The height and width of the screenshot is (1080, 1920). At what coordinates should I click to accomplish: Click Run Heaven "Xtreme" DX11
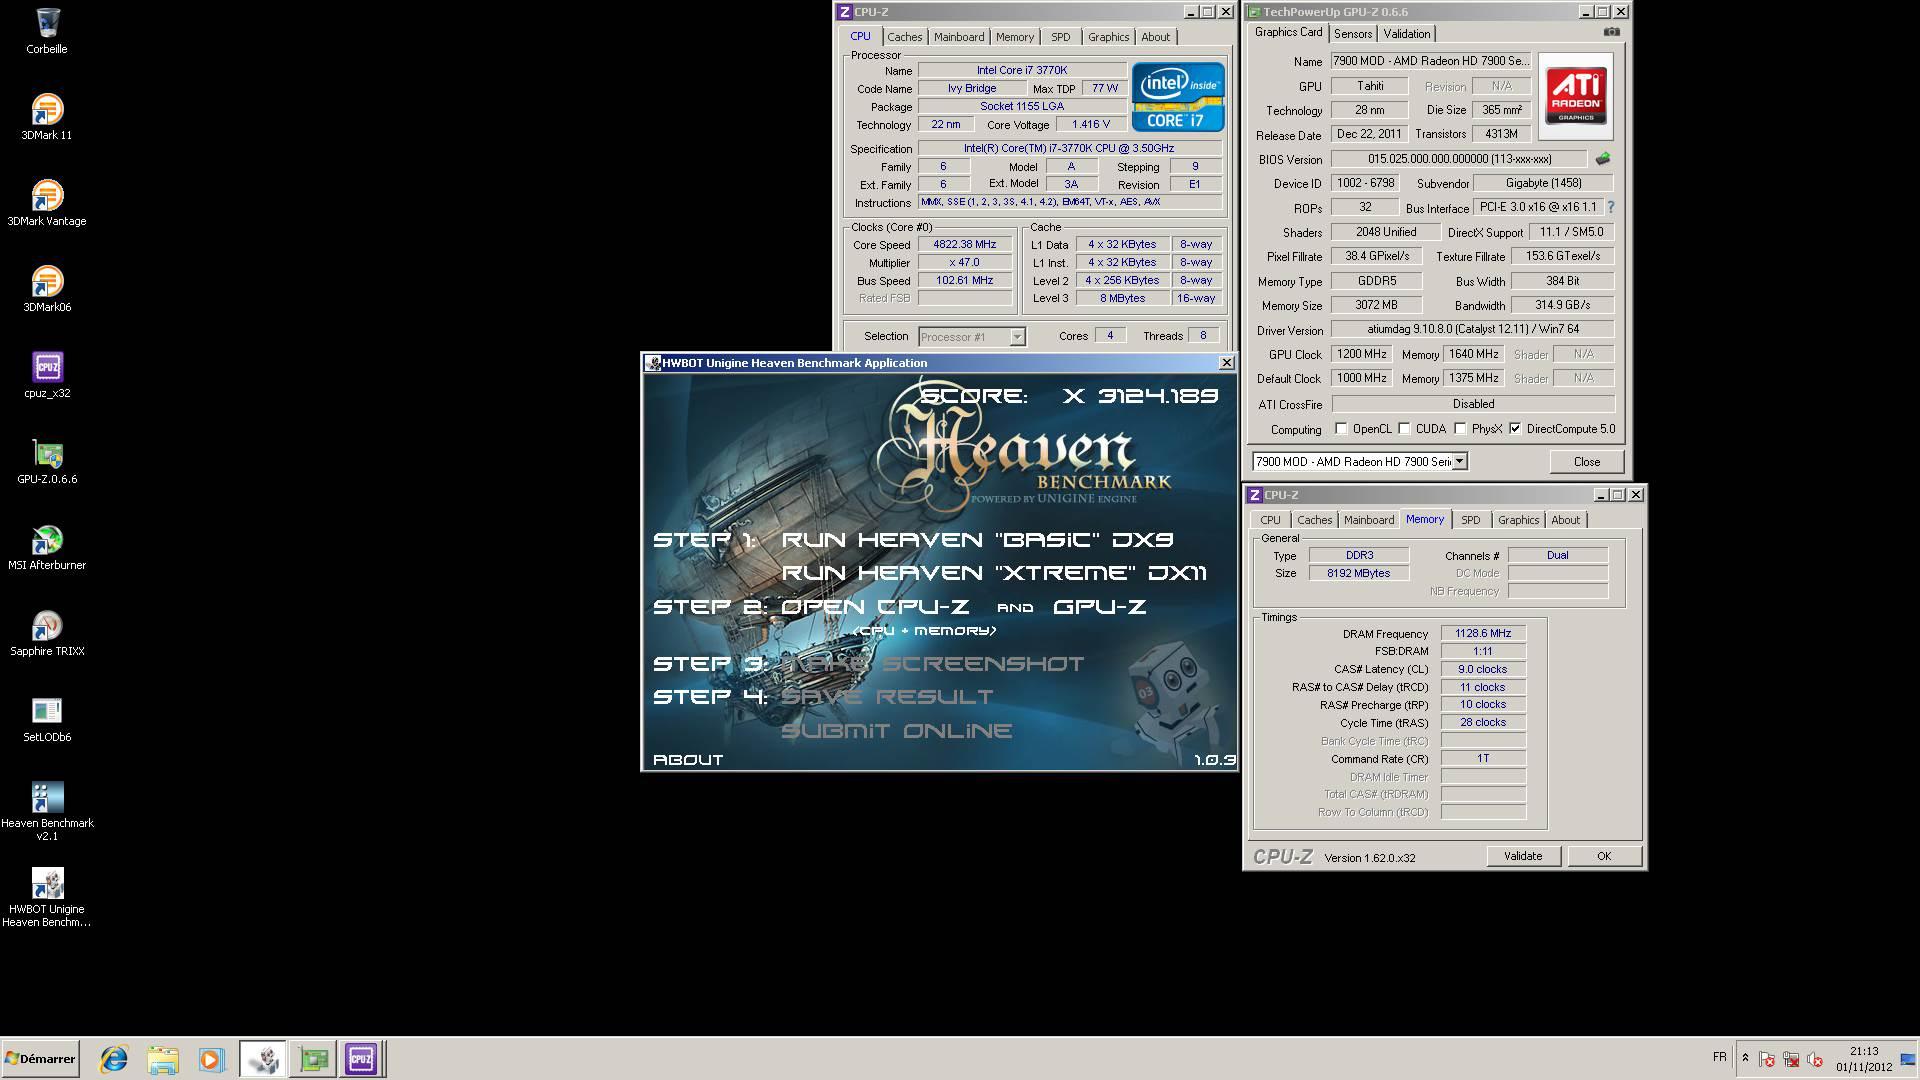click(x=994, y=573)
